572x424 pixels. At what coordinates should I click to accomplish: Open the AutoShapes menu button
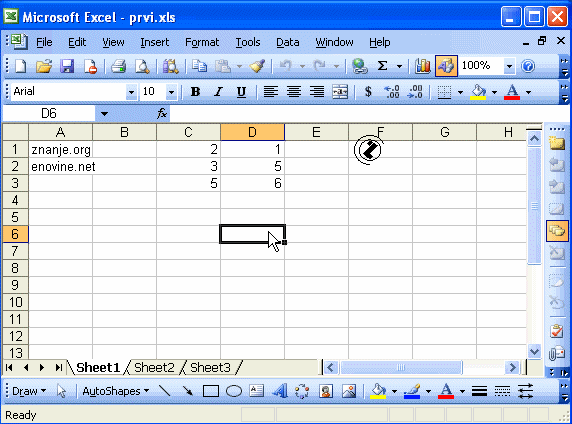click(116, 391)
